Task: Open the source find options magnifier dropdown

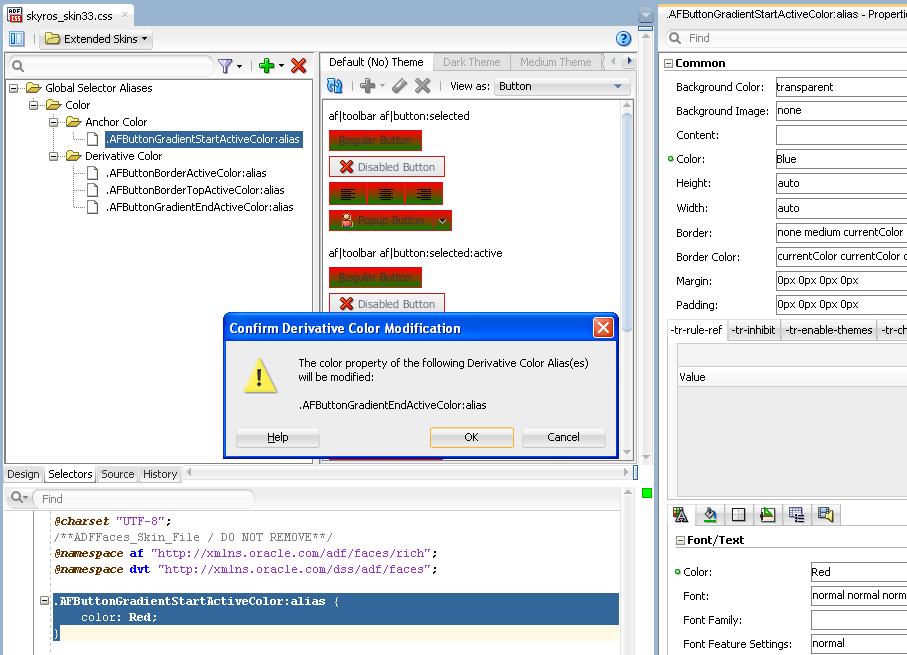Action: tap(19, 498)
